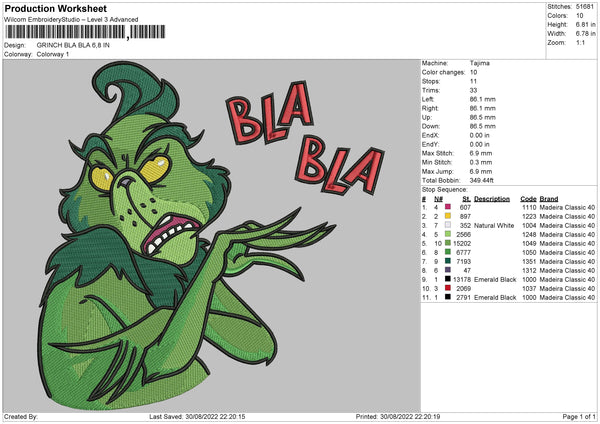Select the "Left:" measurement label
The width and height of the screenshot is (600, 424).
pos(428,99)
